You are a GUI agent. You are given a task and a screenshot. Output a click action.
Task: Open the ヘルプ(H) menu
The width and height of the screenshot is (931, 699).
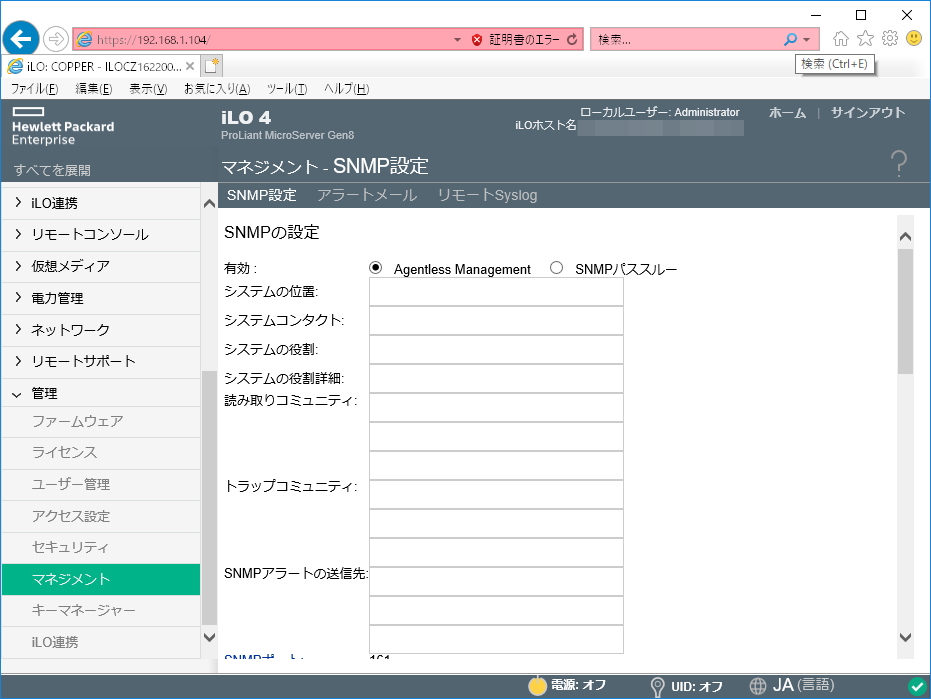click(347, 88)
